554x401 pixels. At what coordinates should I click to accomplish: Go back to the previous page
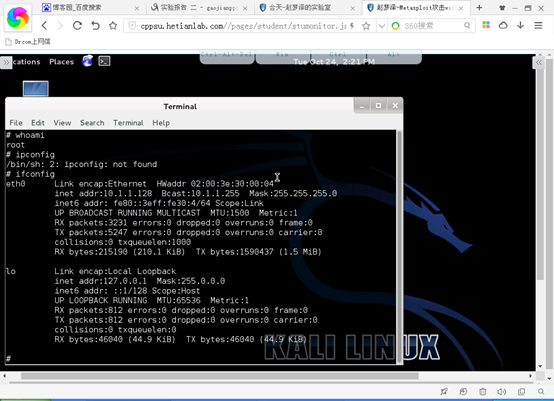pyautogui.click(x=44, y=25)
